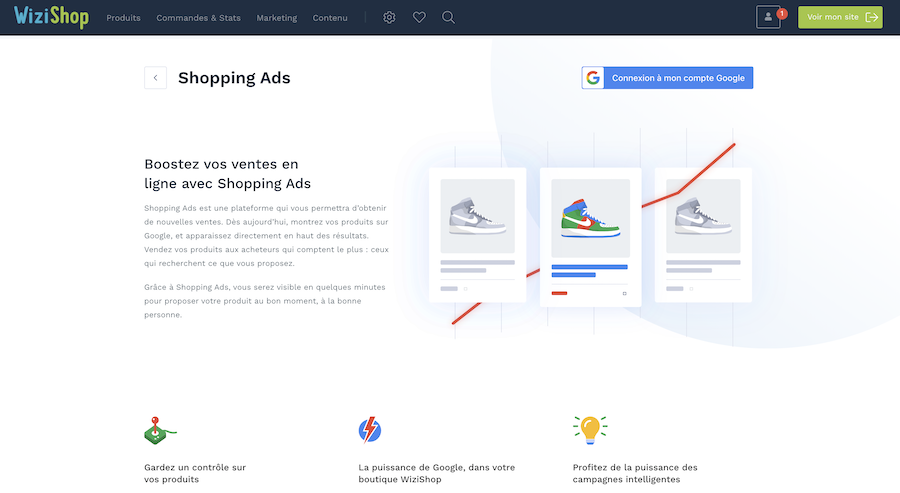Click the Google G logo
Viewport: 900px width, 493px height.
point(593,77)
